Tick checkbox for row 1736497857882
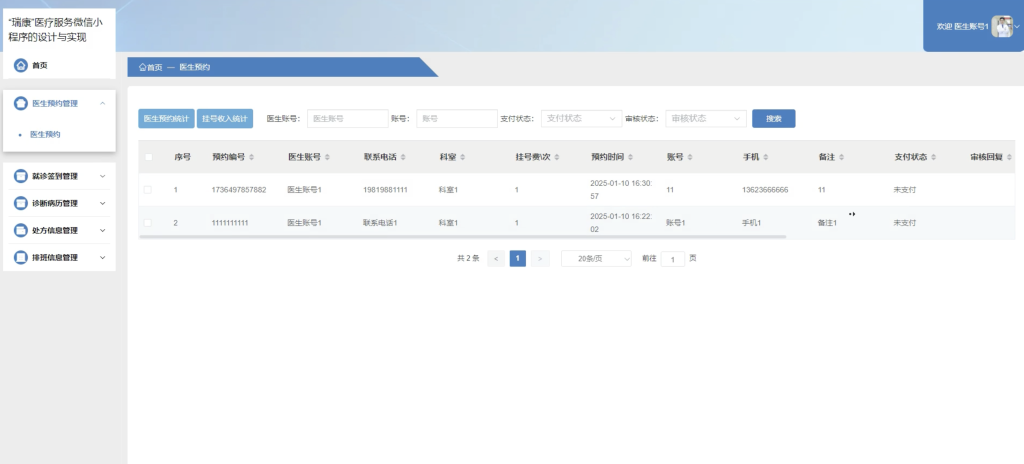1024x464 pixels. (148, 190)
